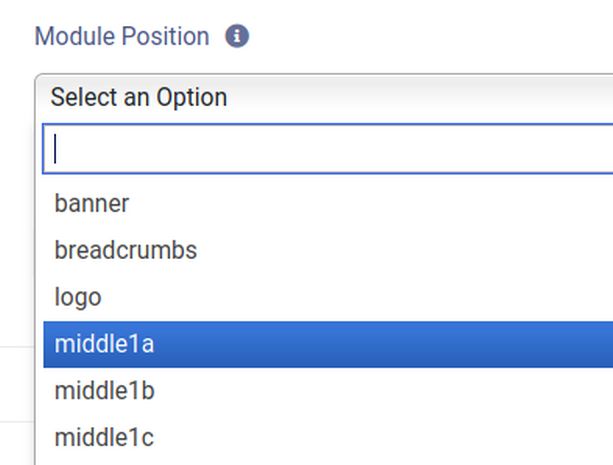Screen dimensions: 613x465
Task: Click the circular information icon
Action: tap(237, 36)
